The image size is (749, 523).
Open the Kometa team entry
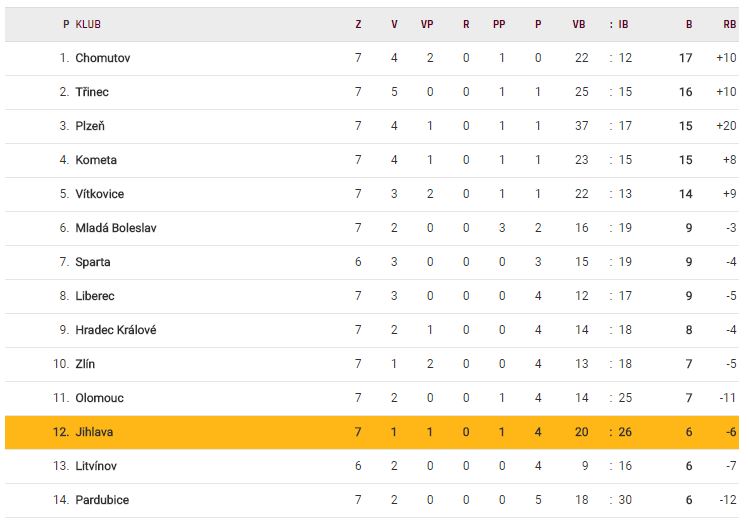(96, 160)
